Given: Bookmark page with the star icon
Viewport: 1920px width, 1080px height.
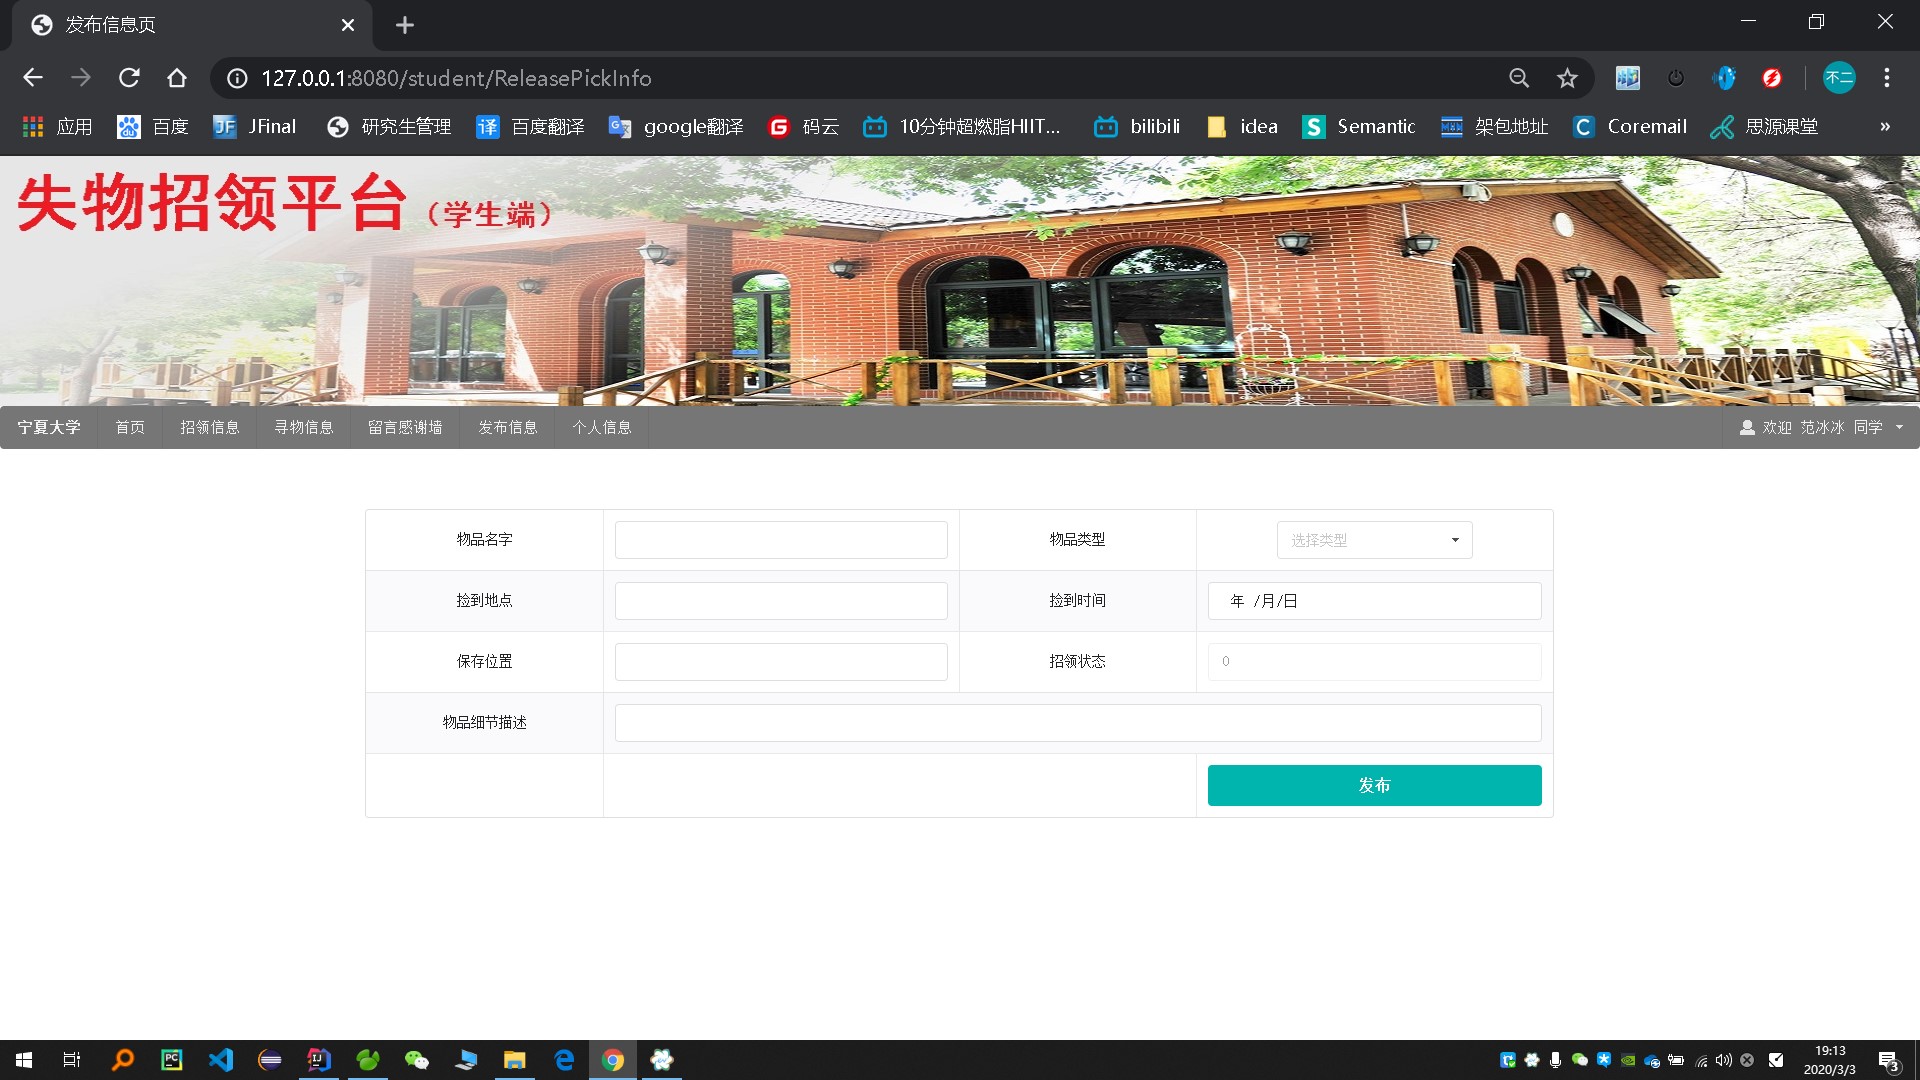Looking at the screenshot, I should (1567, 78).
